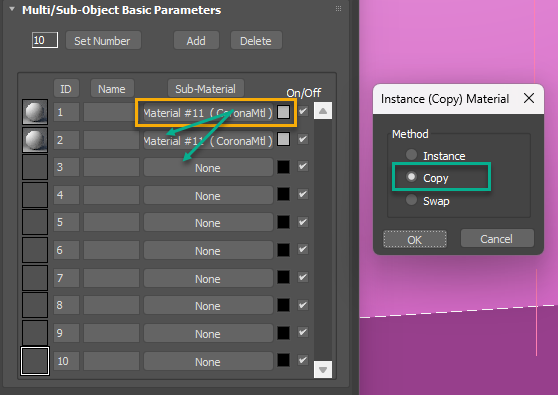Close the Instance (Copy) Material dialog

point(529,98)
